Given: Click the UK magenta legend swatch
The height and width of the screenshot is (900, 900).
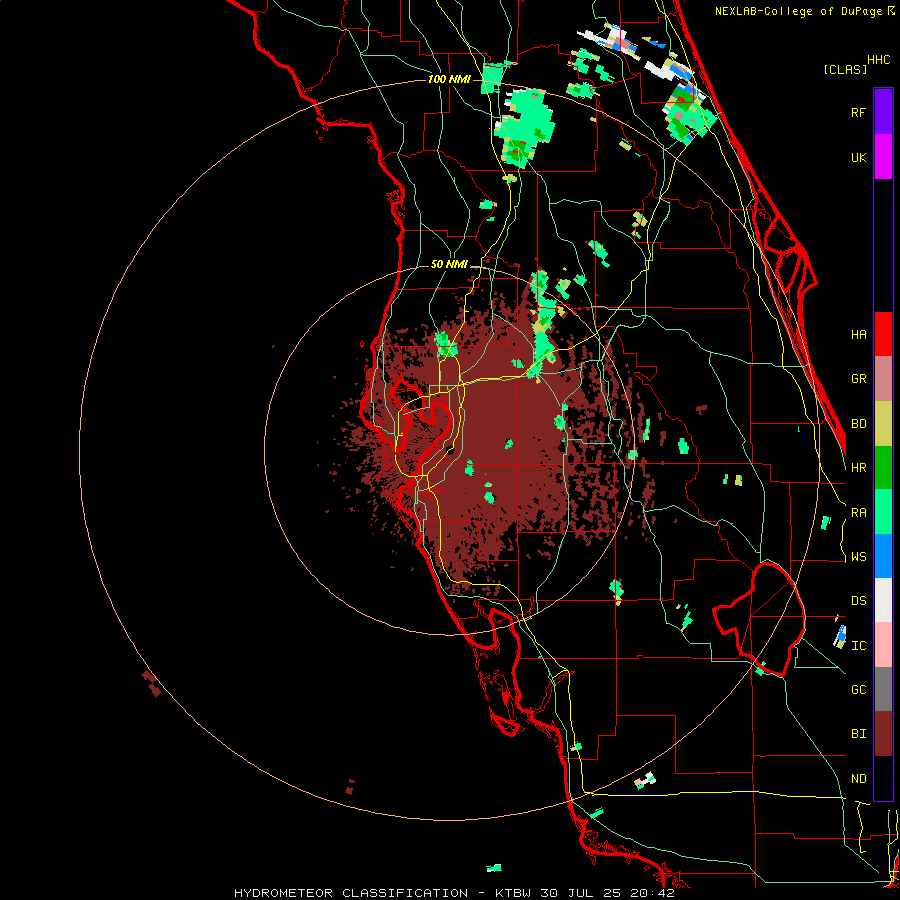Looking at the screenshot, I should [x=883, y=156].
